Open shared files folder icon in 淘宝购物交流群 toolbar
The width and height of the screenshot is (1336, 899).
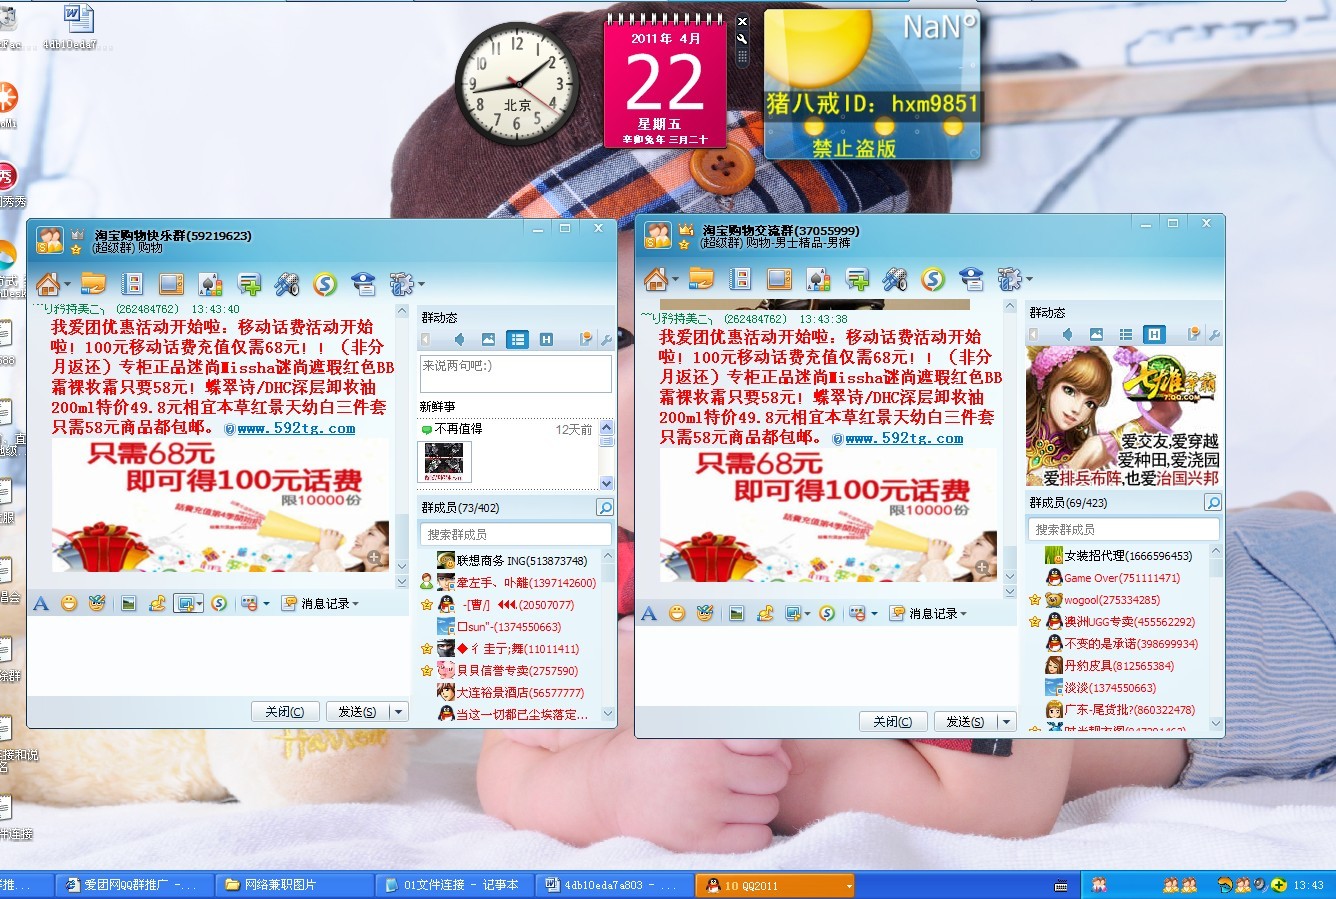tap(702, 279)
